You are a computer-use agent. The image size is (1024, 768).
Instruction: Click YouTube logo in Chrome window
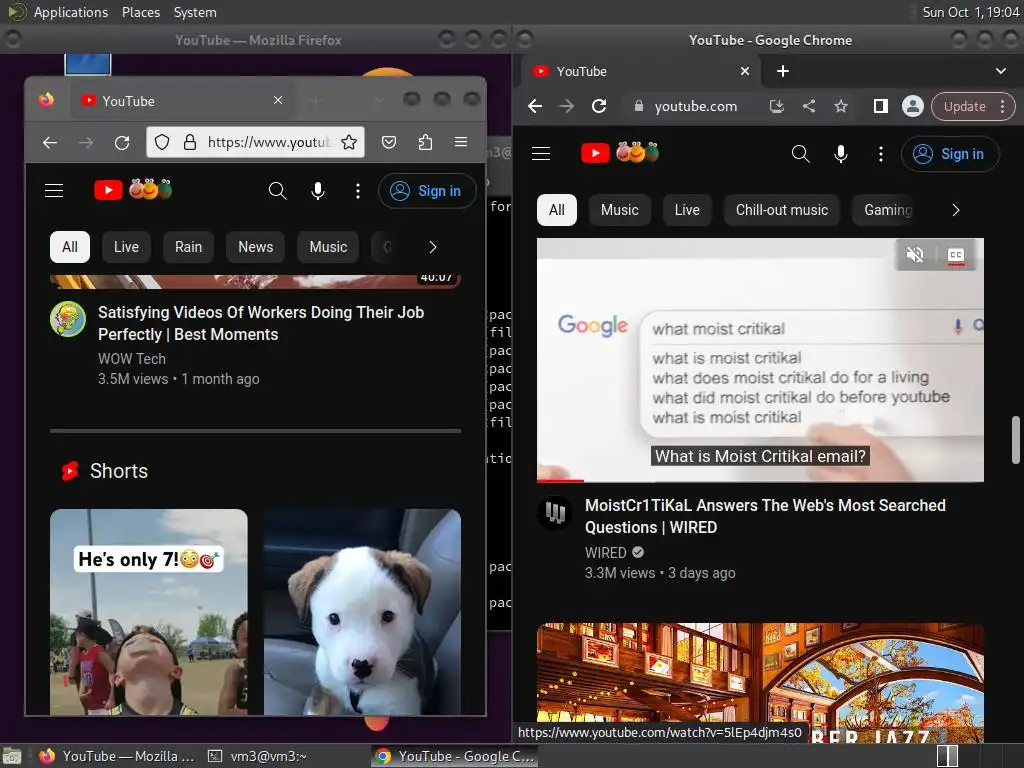pyautogui.click(x=620, y=153)
